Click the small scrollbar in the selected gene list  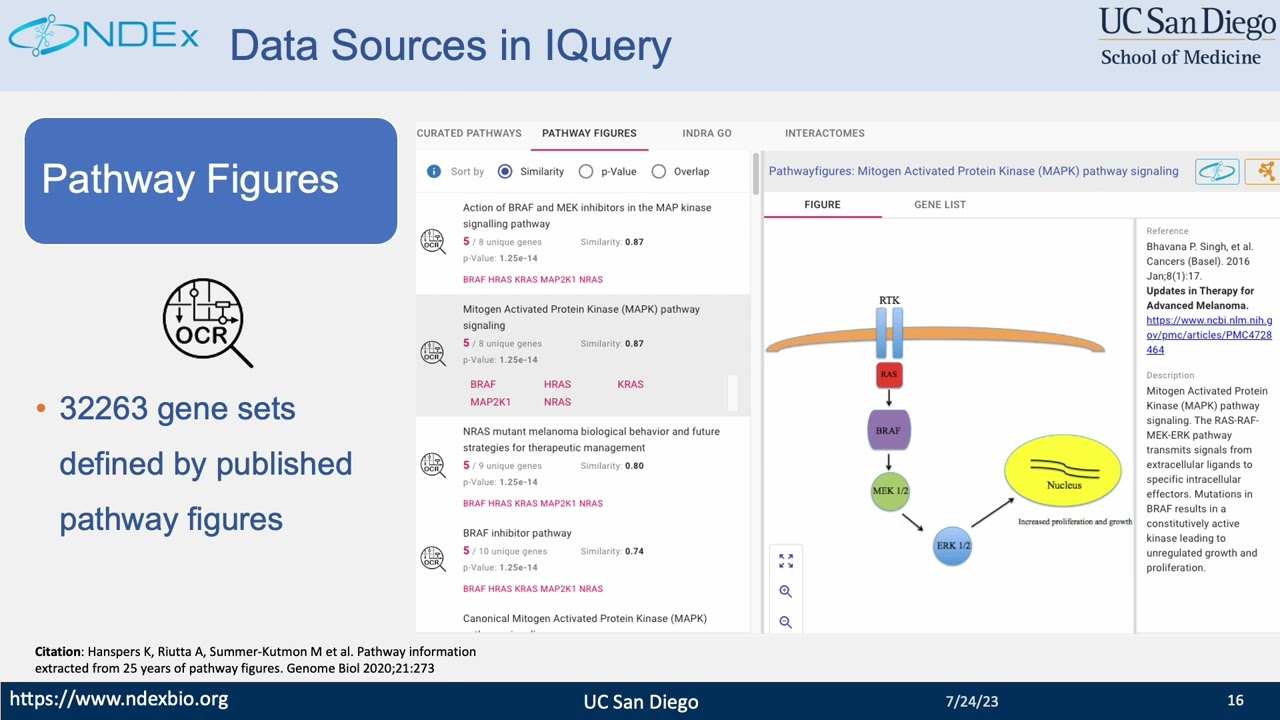[732, 393]
